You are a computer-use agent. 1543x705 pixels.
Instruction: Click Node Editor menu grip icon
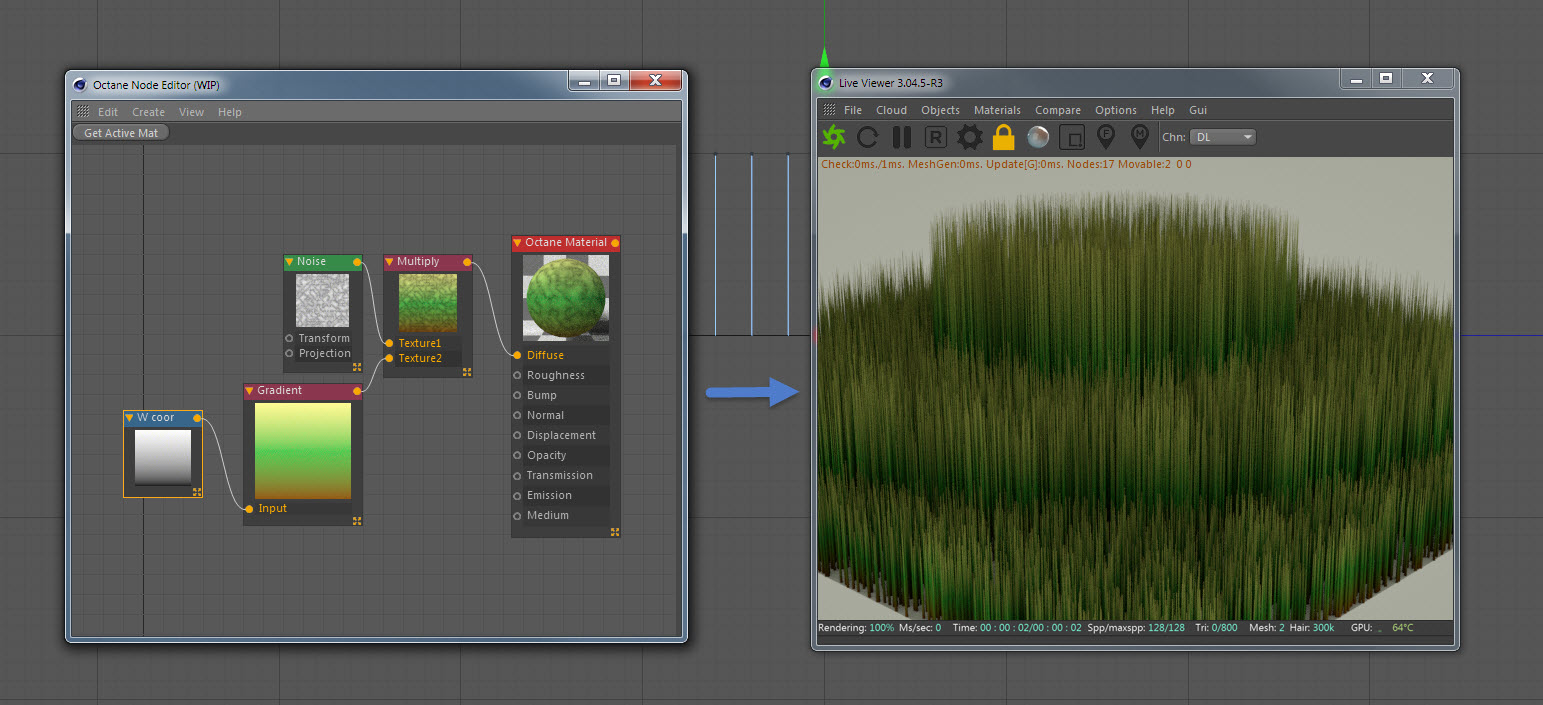[83, 112]
